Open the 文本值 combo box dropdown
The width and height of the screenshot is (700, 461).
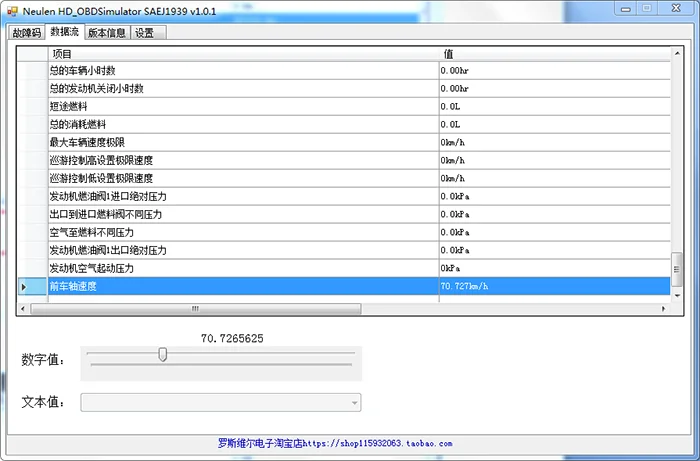pos(354,403)
